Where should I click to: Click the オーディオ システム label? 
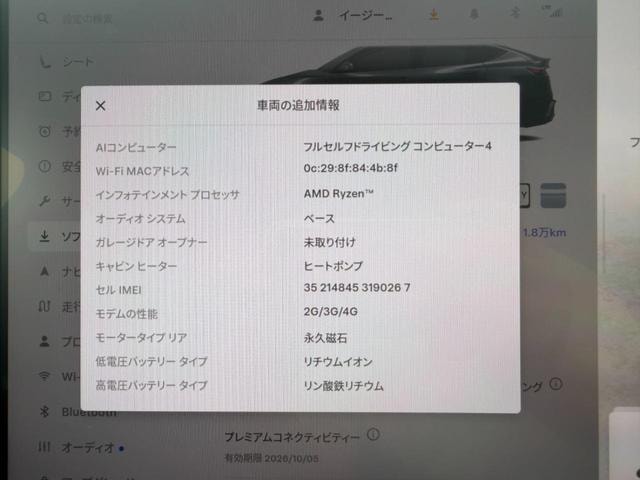[140, 219]
